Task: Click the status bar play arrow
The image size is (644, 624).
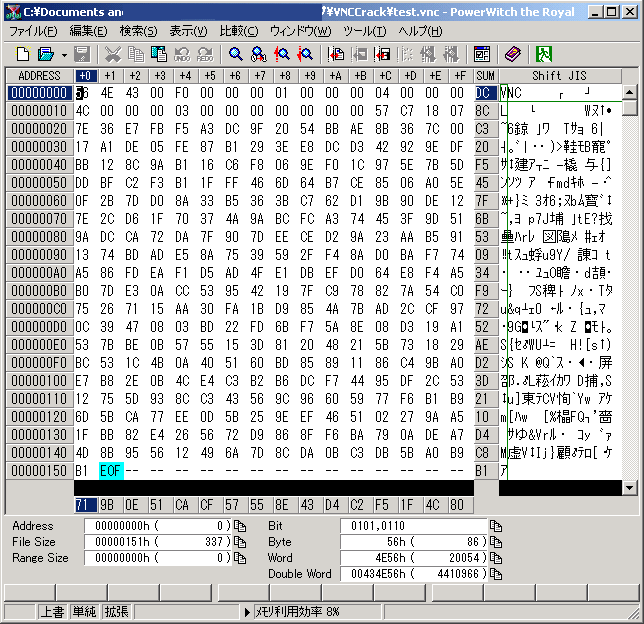Action: [247, 612]
